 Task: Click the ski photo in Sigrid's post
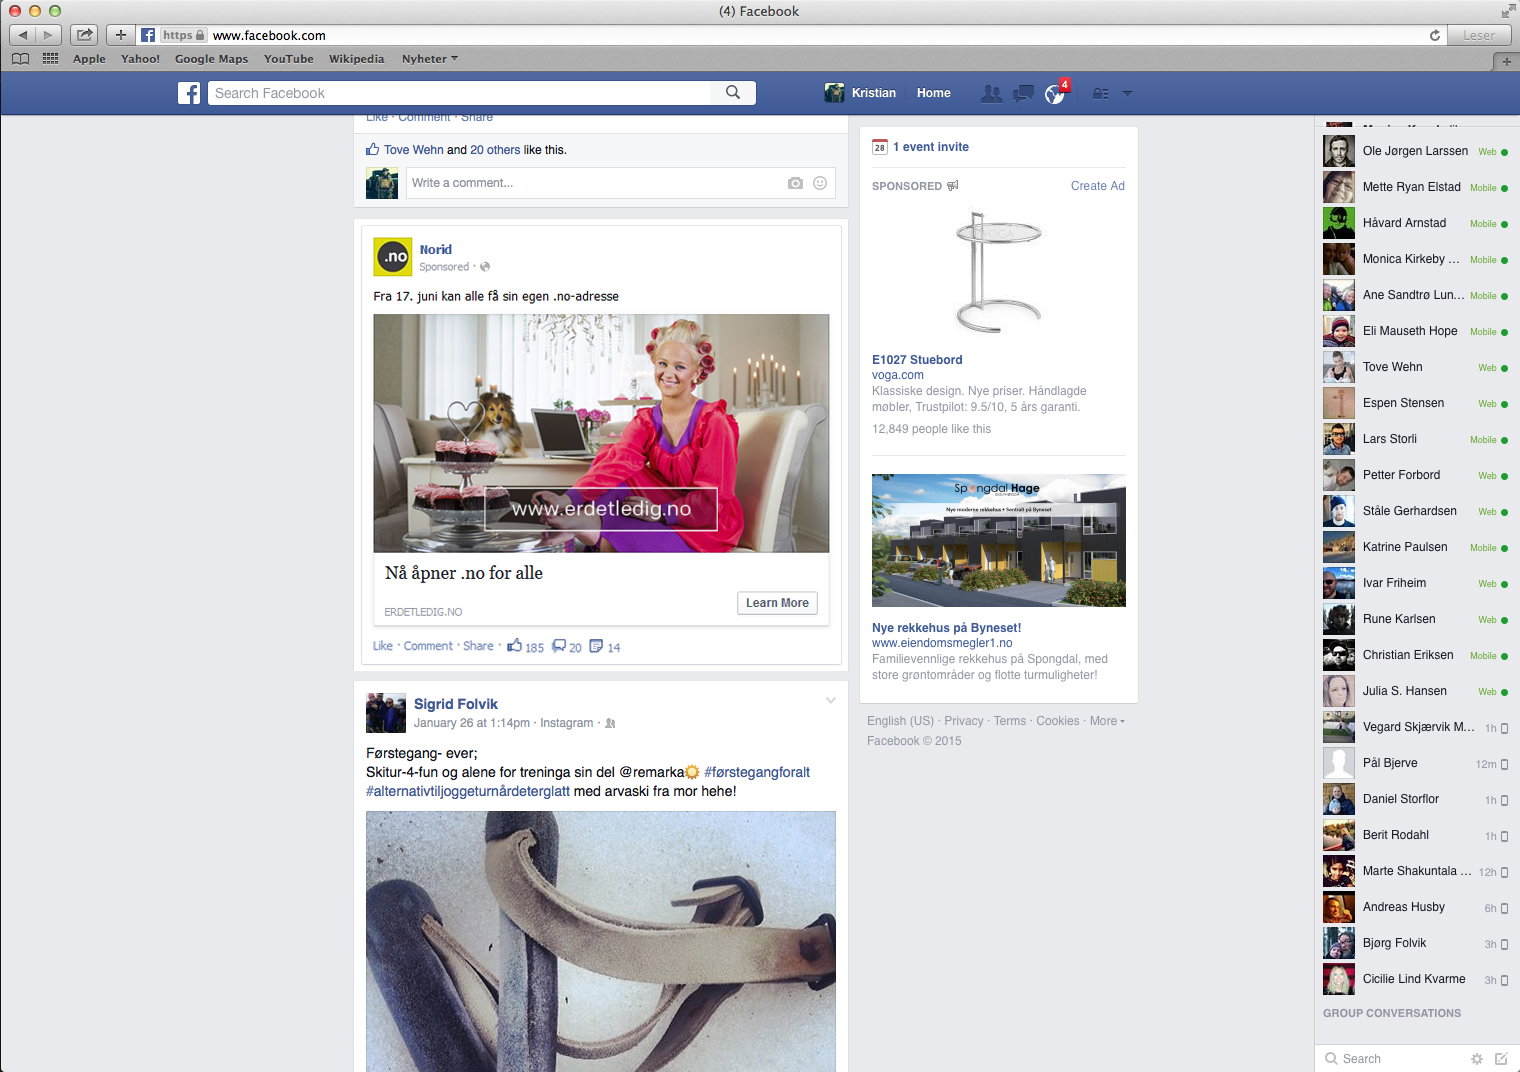pos(601,941)
